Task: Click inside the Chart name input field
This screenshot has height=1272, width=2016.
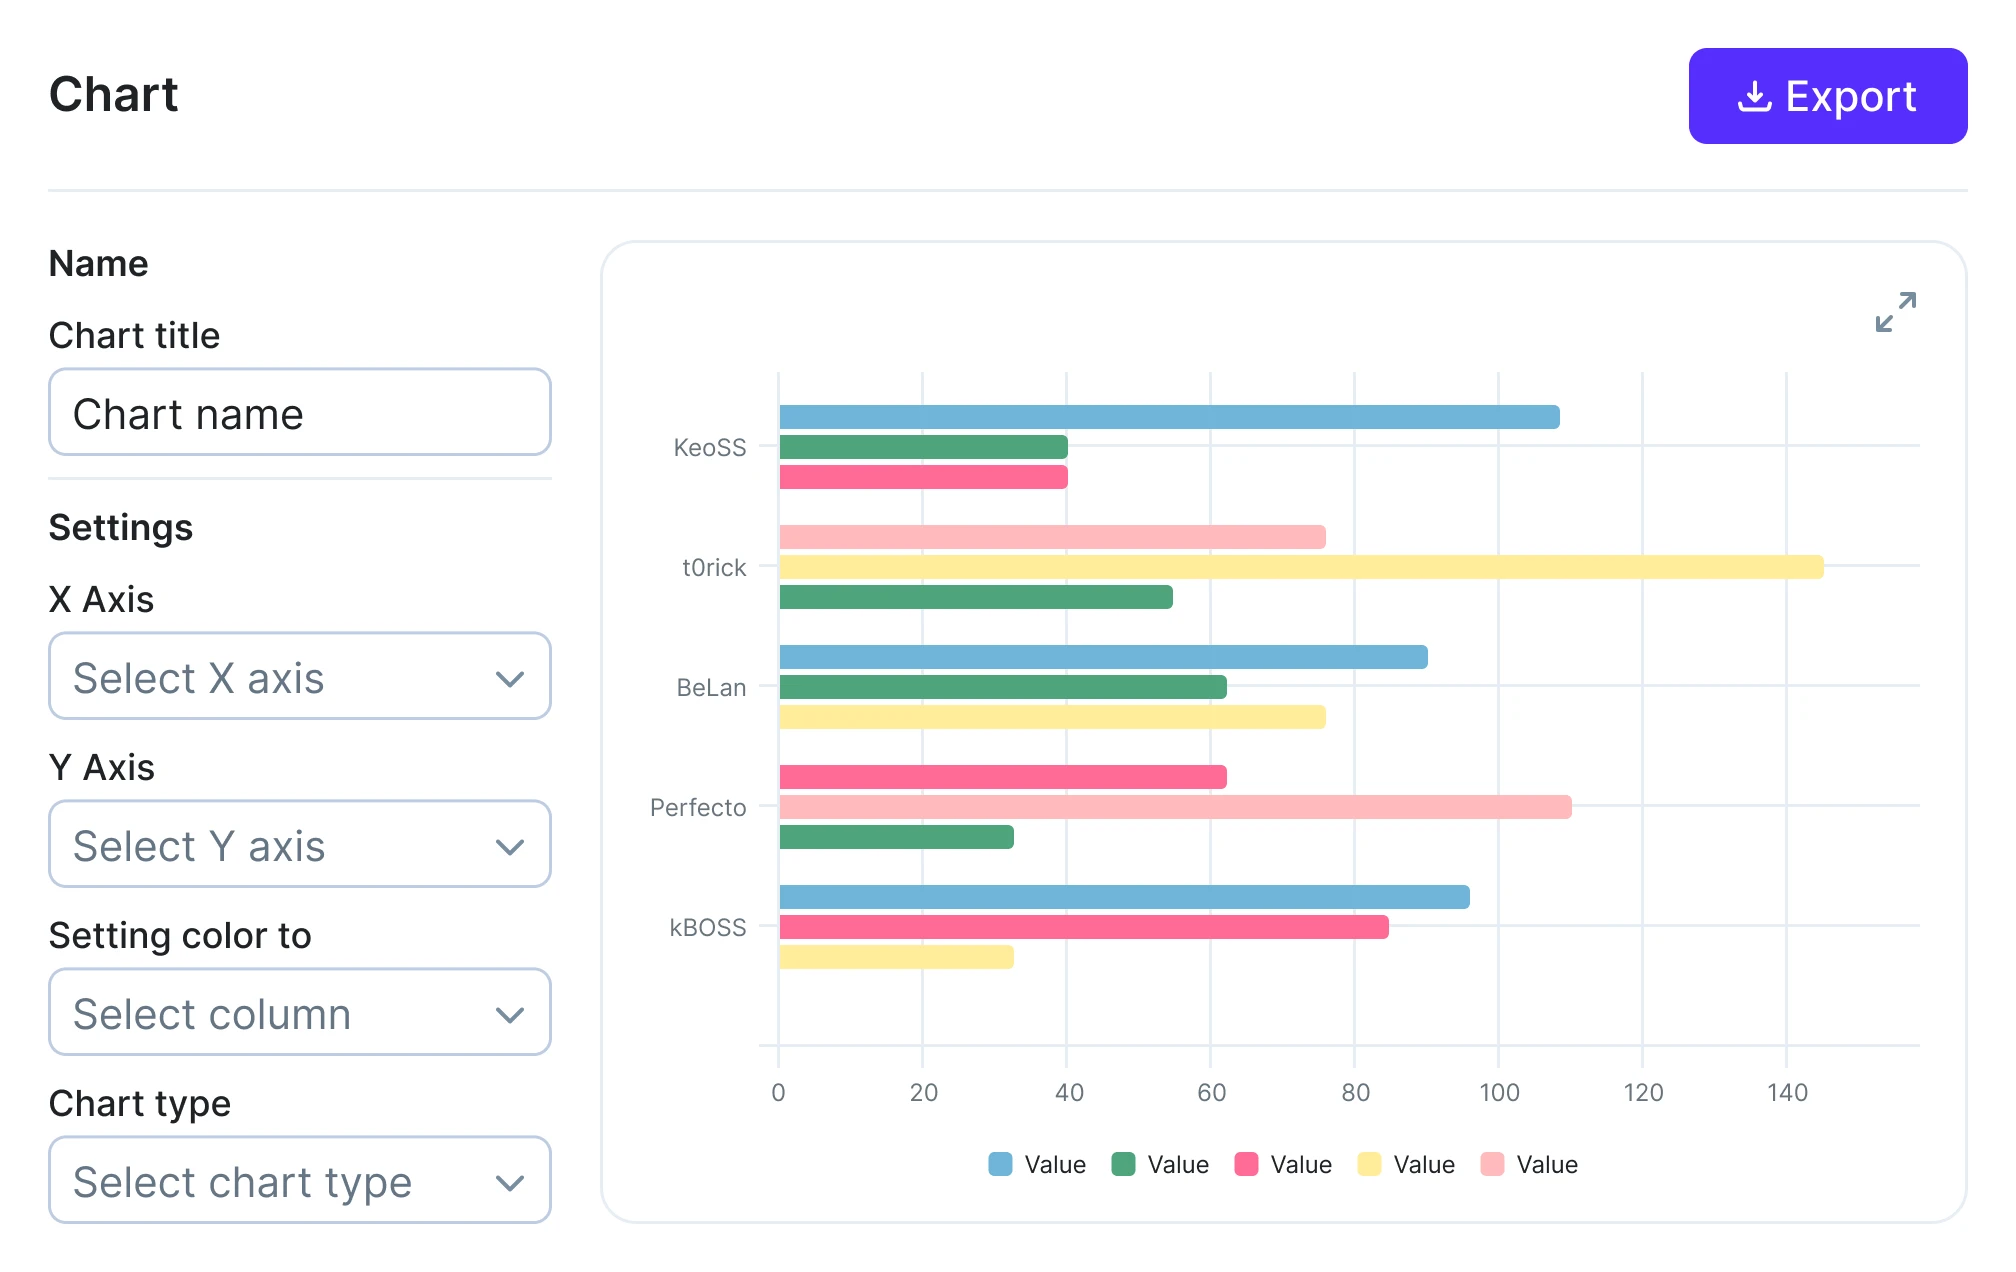Action: 299,413
